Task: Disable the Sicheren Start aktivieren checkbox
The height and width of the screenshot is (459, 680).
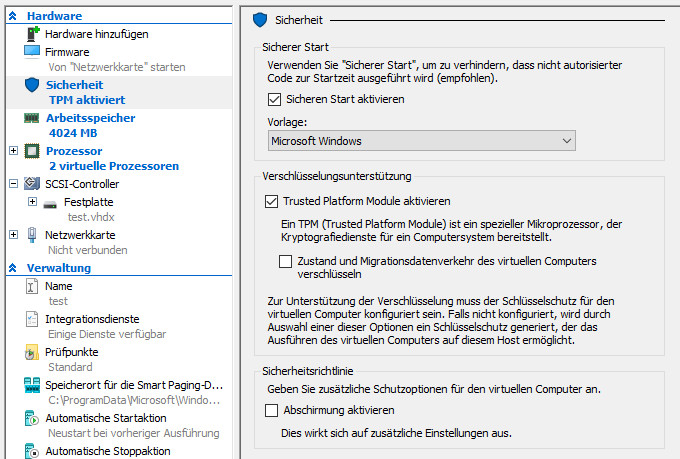Action: [x=275, y=100]
